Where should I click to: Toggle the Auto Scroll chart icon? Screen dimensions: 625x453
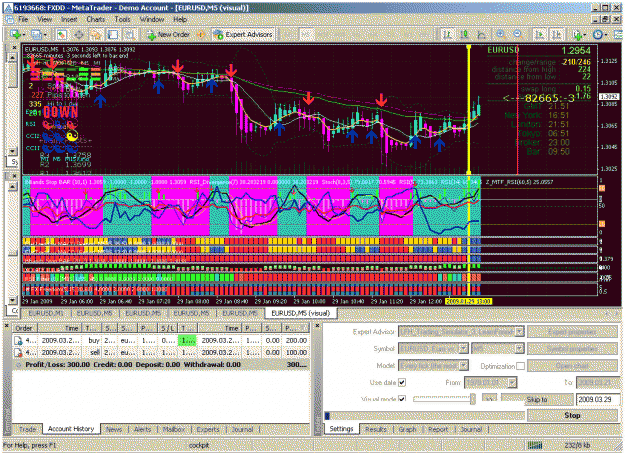point(539,35)
